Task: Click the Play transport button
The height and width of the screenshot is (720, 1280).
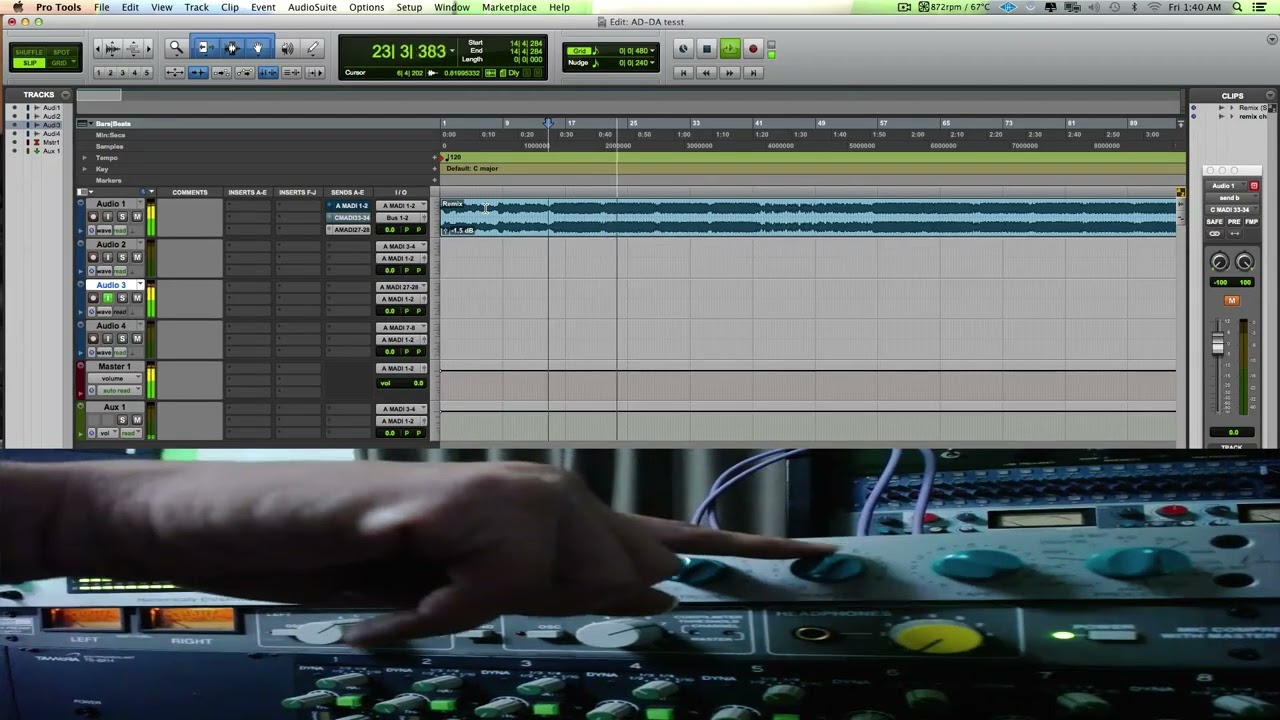Action: pyautogui.click(x=730, y=49)
